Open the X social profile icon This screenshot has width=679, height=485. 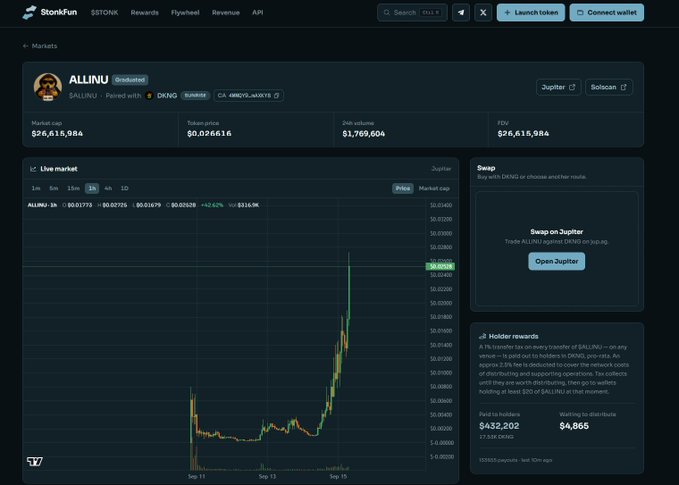click(x=483, y=13)
